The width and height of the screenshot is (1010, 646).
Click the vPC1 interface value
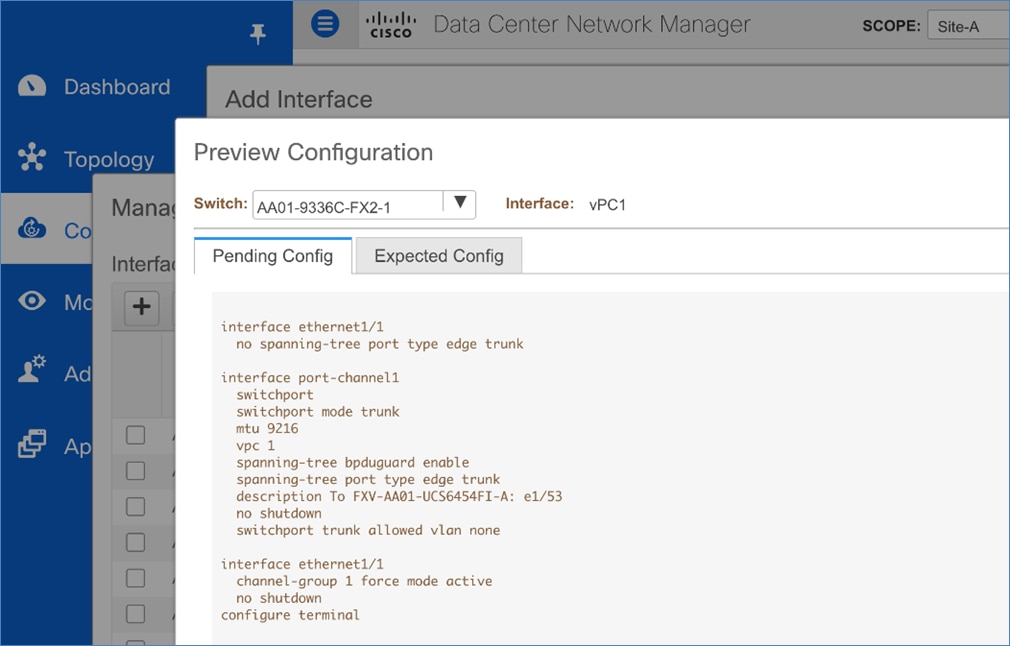click(607, 205)
